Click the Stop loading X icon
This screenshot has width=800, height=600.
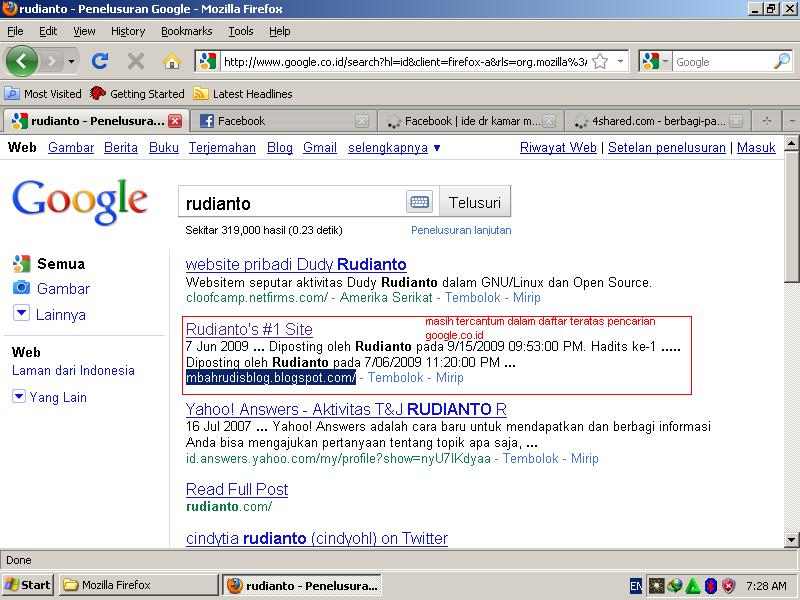click(135, 62)
